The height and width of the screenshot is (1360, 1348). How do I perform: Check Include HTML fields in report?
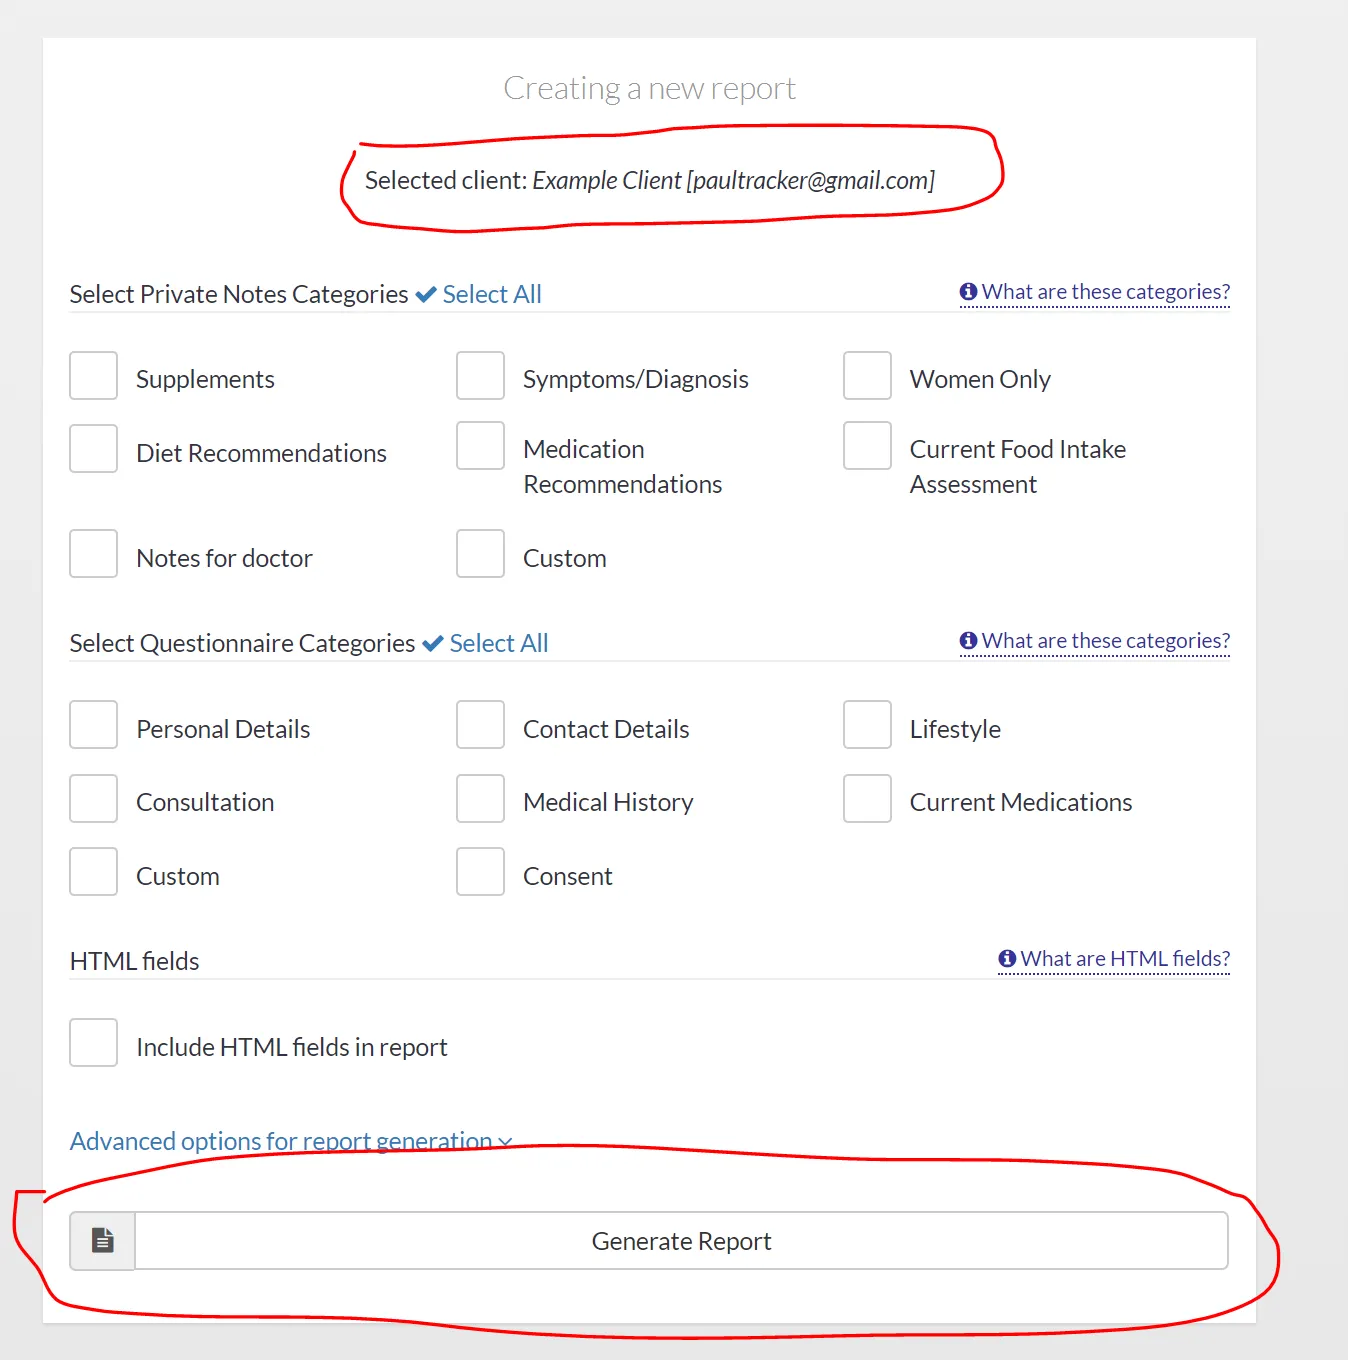click(x=94, y=1043)
